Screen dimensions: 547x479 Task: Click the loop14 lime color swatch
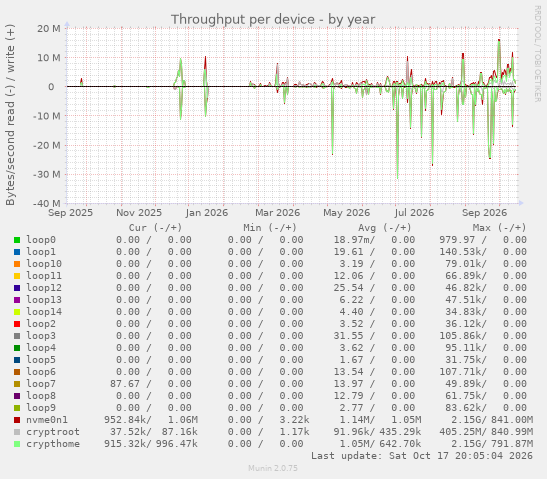tap(17, 312)
